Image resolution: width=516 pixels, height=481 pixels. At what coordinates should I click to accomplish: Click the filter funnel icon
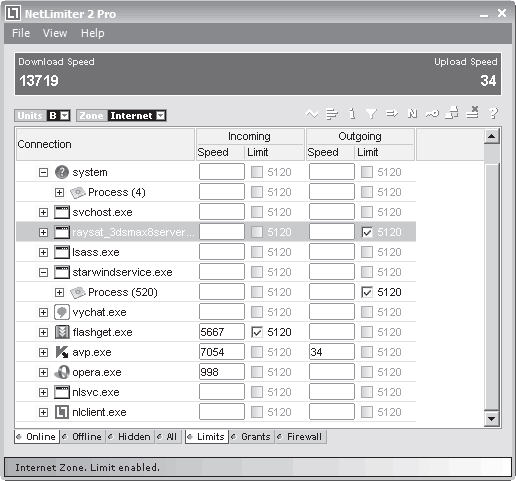(x=371, y=114)
